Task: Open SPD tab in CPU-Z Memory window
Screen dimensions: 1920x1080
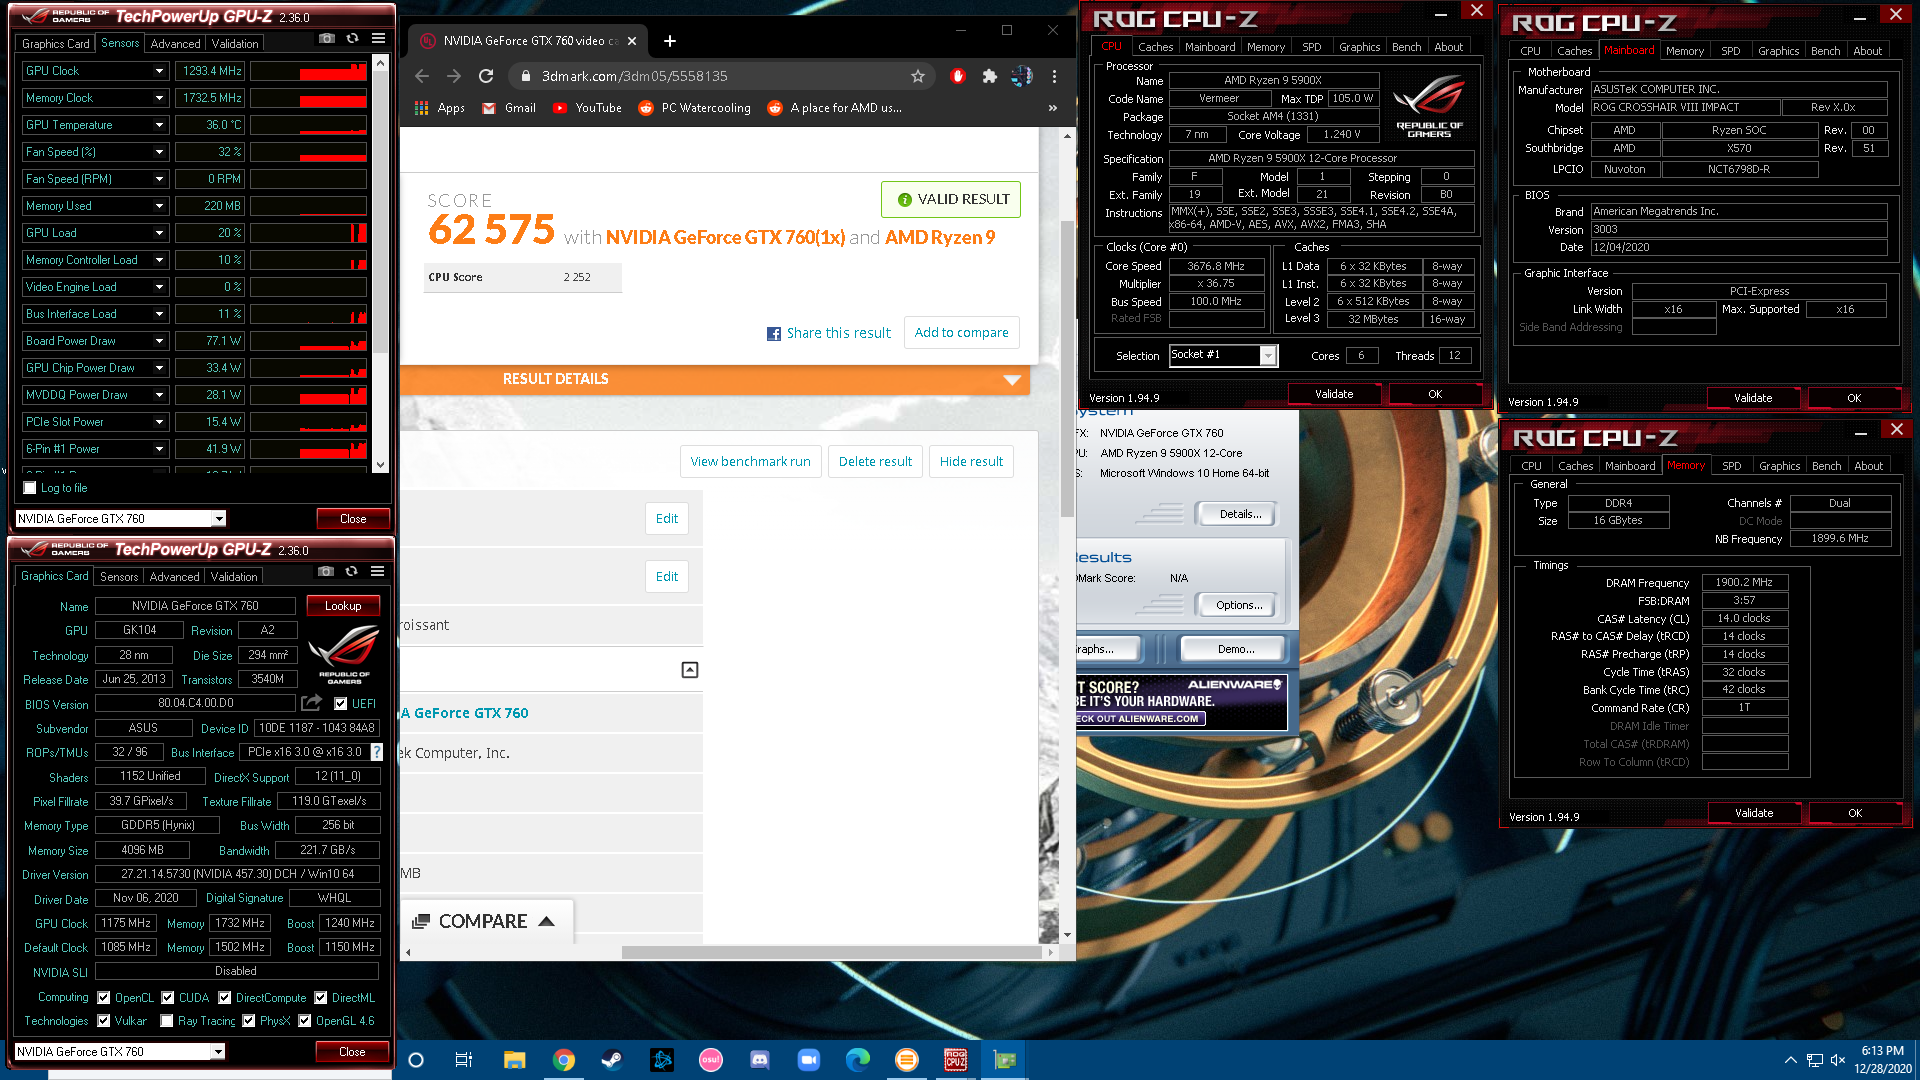Action: point(1731,466)
